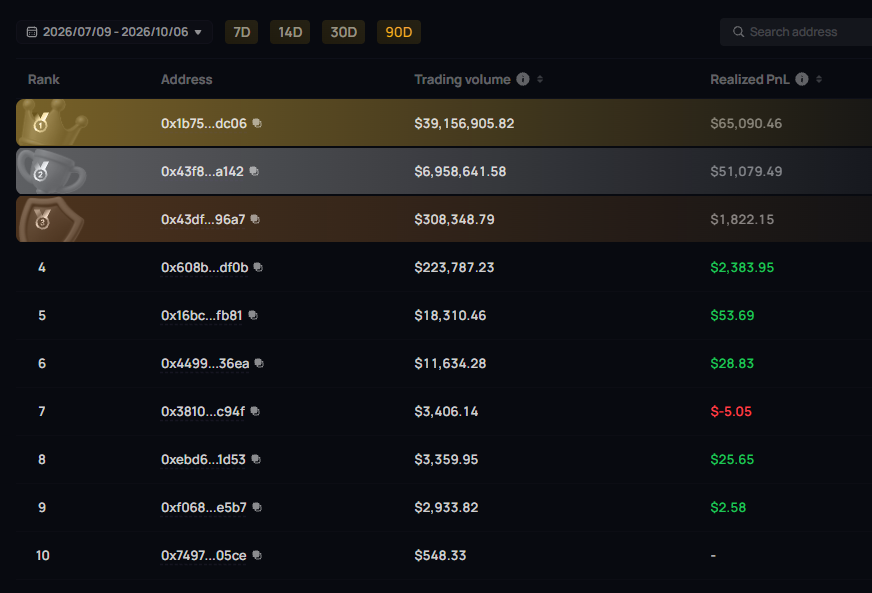This screenshot has width=872, height=593.
Task: Sort by Trading volume arrows
Action: click(x=540, y=79)
